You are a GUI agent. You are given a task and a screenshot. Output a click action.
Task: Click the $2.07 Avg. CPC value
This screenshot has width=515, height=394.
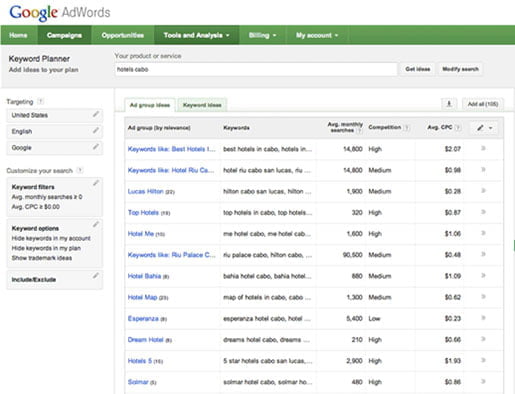pyautogui.click(x=453, y=149)
